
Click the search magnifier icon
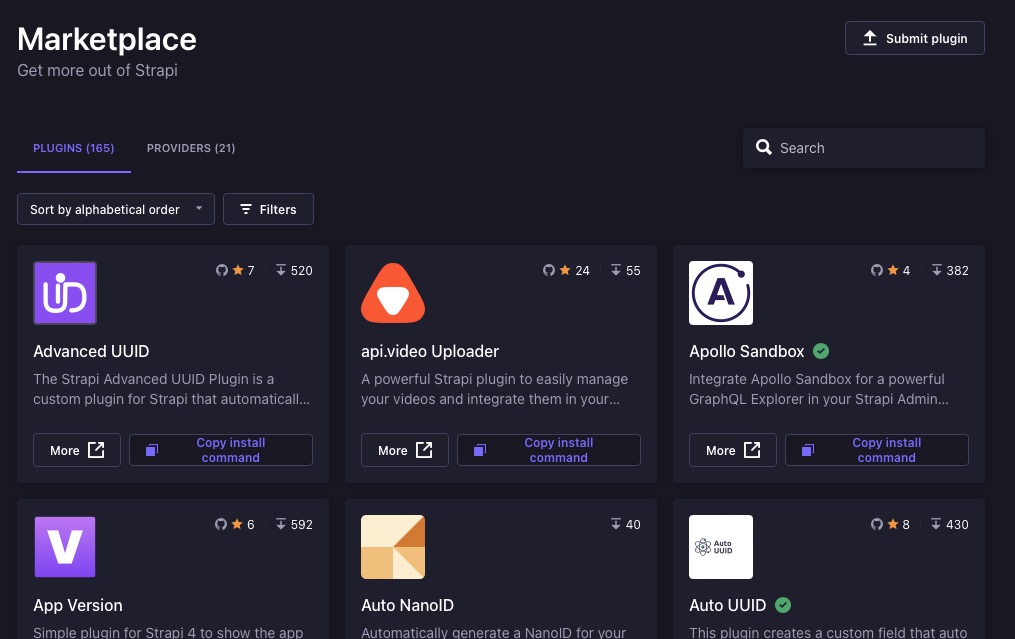tap(764, 147)
